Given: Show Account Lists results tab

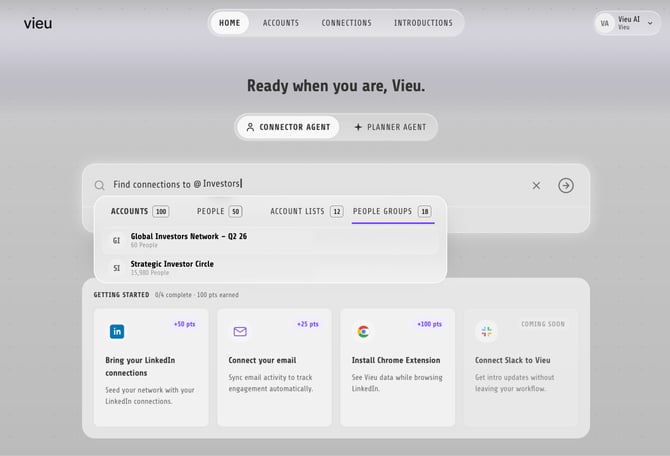Looking at the screenshot, I should (306, 212).
